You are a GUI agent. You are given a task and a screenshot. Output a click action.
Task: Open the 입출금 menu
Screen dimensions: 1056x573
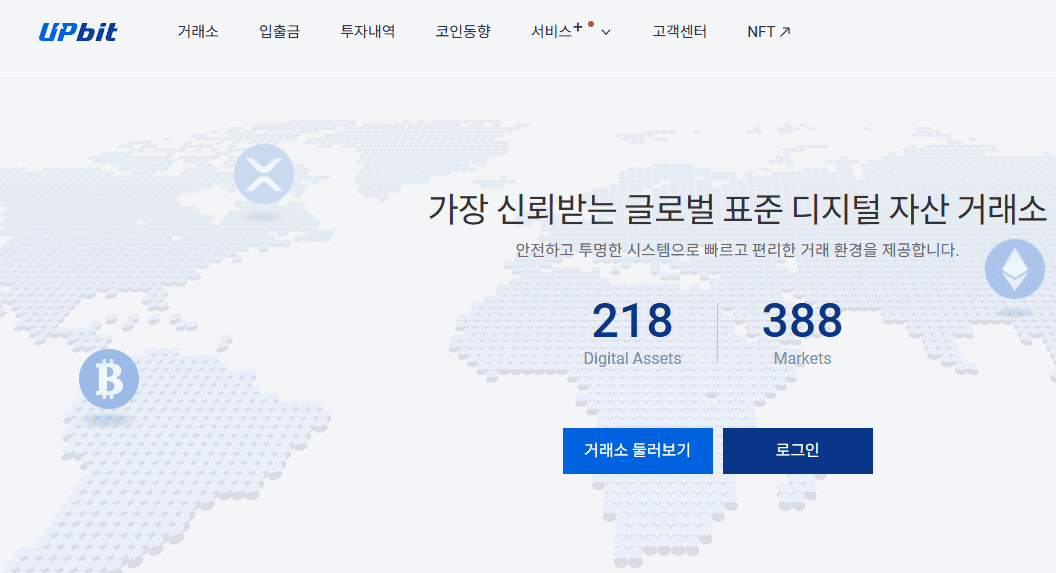coord(279,32)
